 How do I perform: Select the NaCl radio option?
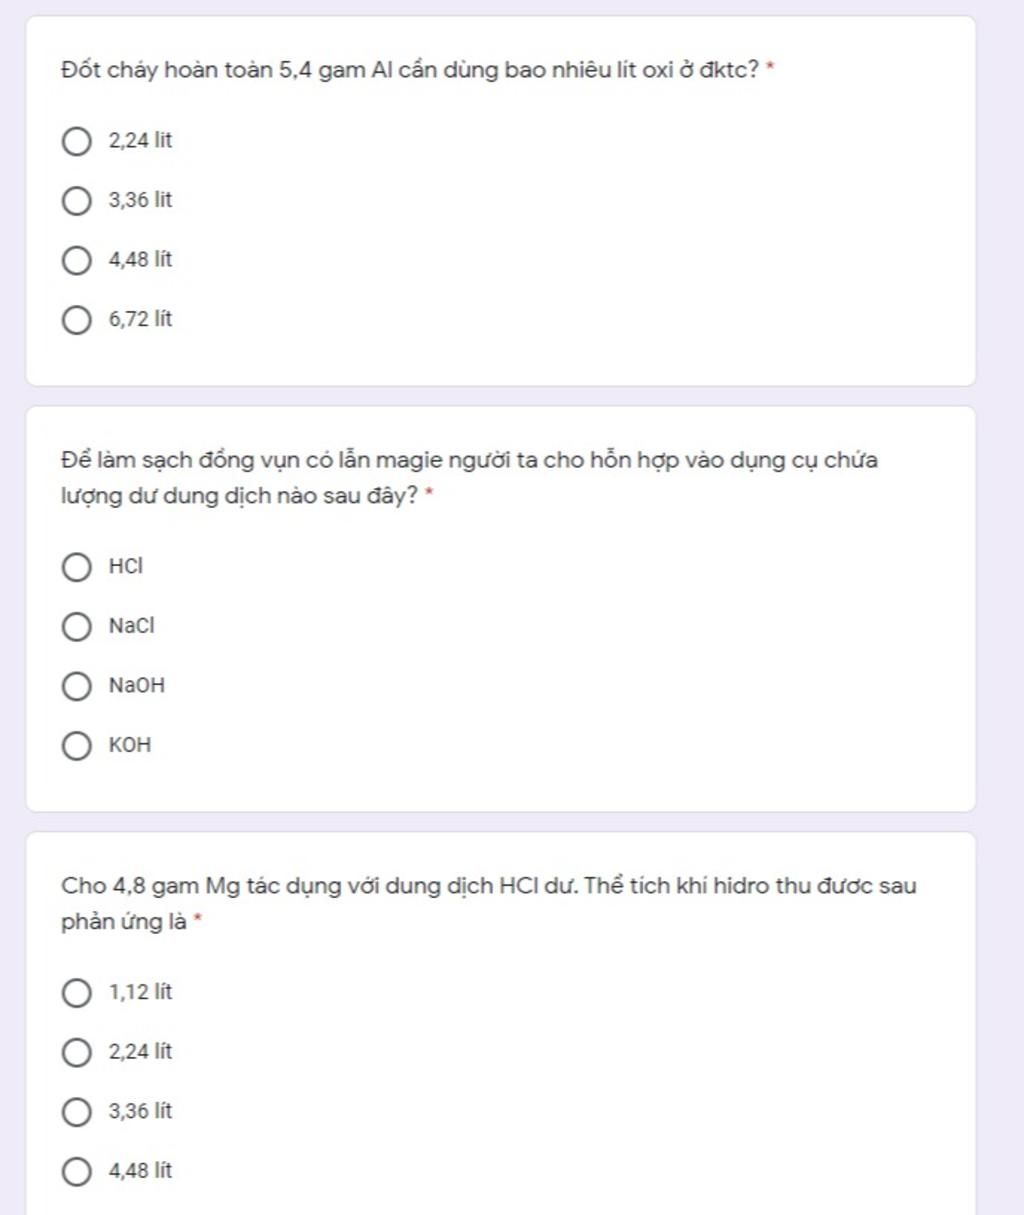pos(77,627)
